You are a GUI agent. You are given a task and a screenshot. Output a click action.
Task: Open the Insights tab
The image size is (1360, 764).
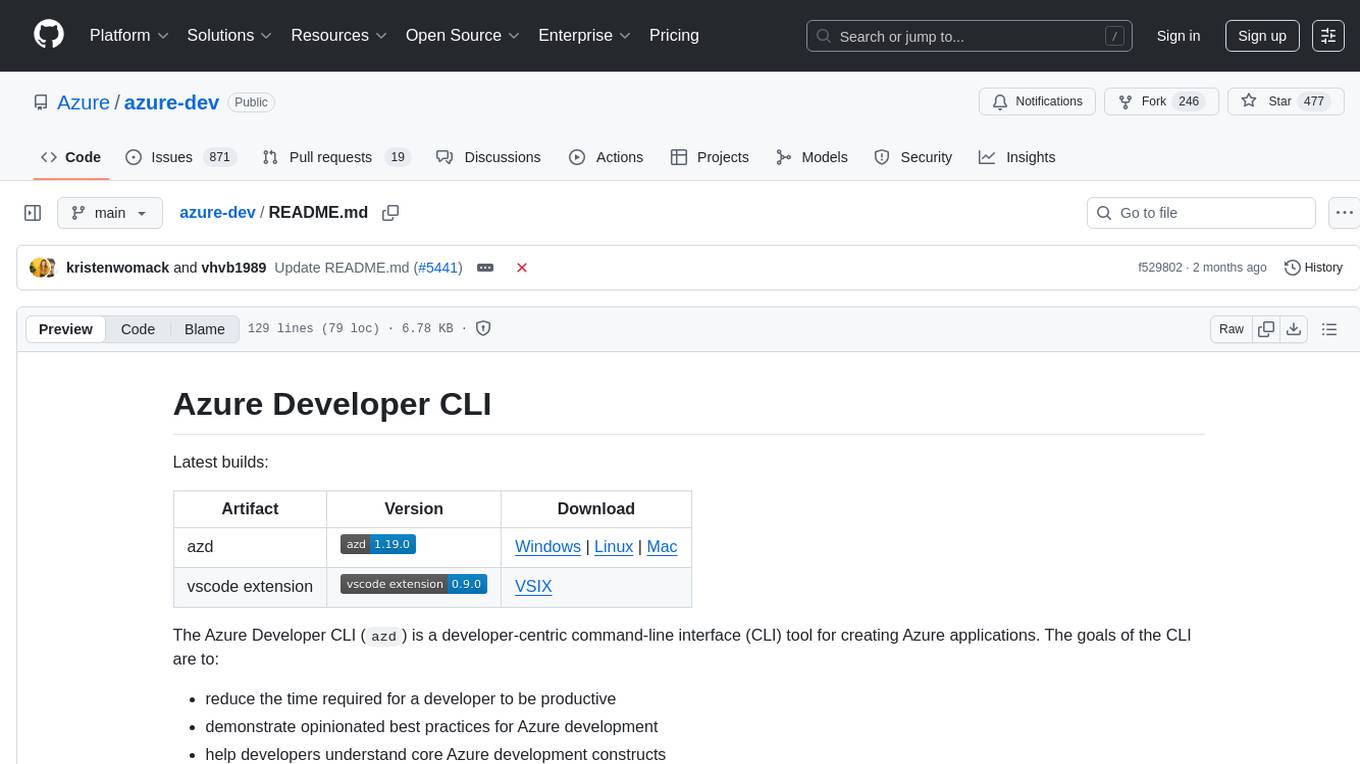(x=1017, y=157)
